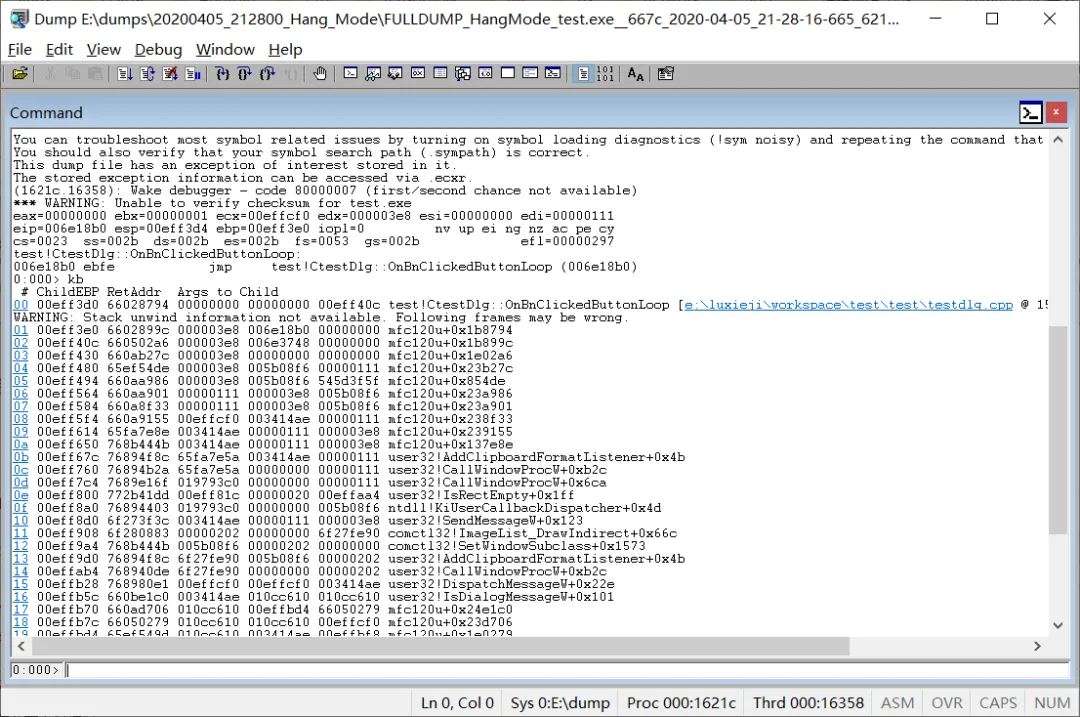This screenshot has width=1080, height=717.
Task: Open the Memory window toolbar icon
Action: (x=441, y=74)
